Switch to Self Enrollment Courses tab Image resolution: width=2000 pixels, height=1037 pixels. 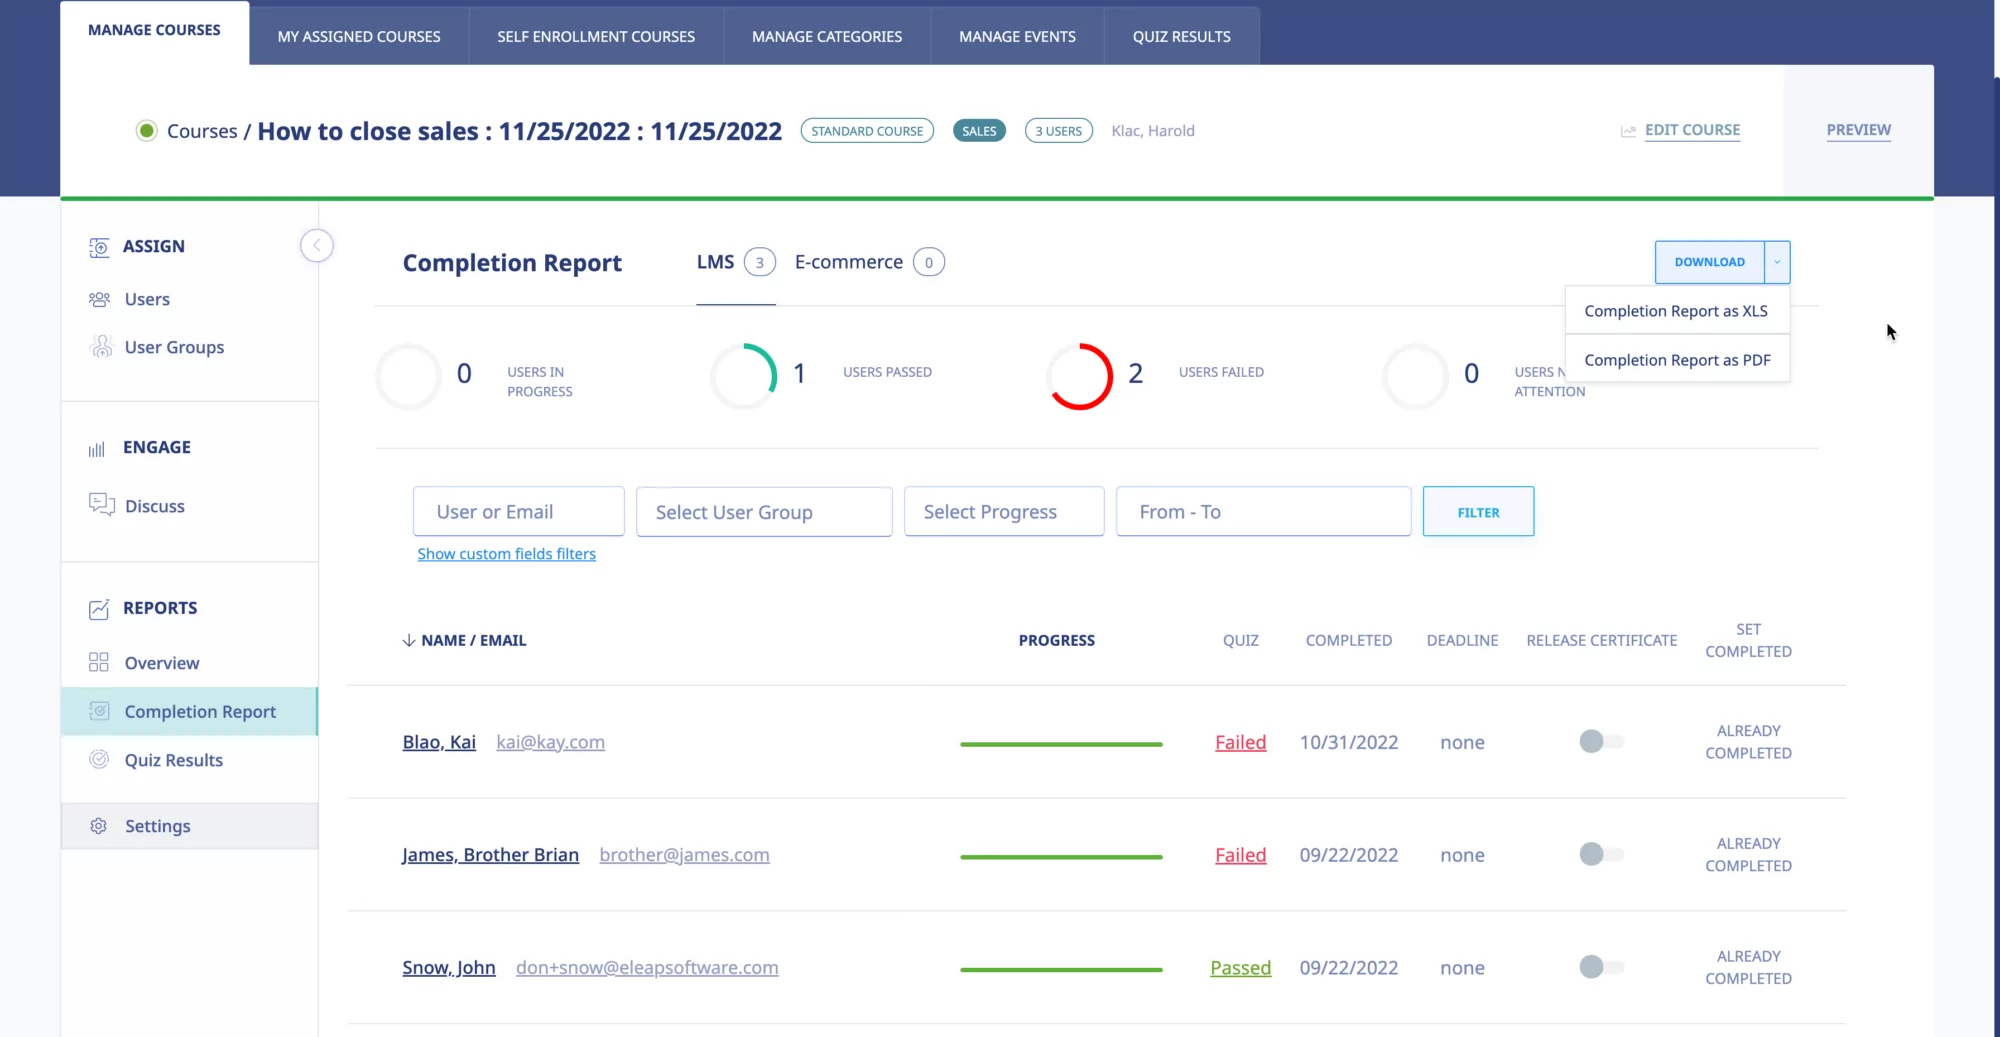(x=596, y=37)
